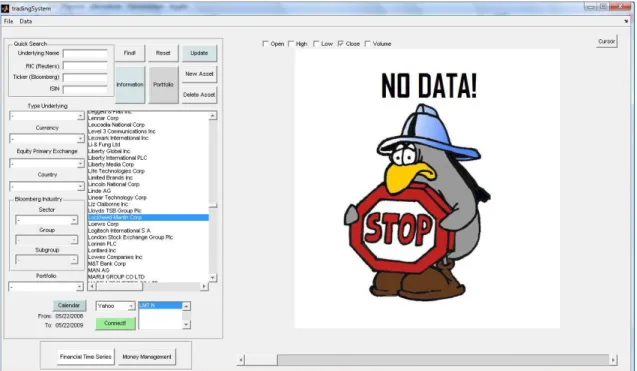Click the ticker box scroll up arrow
The image size is (637, 371).
coord(186,306)
